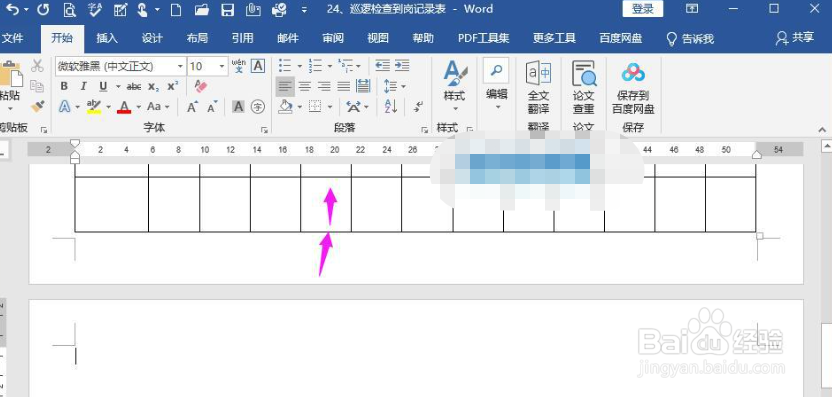Viewport: 832px width, 397px height.
Task: Toggle underline formatting
Action: tap(103, 86)
